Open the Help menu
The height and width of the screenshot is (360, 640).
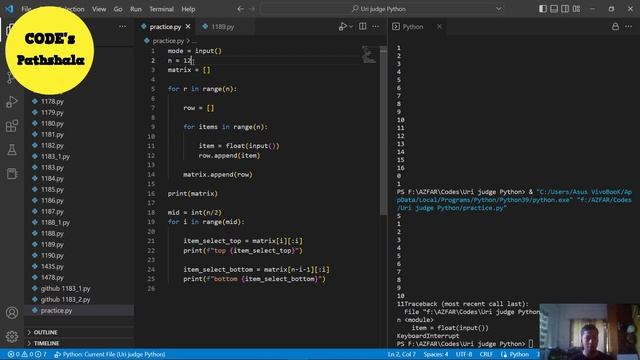(188, 9)
